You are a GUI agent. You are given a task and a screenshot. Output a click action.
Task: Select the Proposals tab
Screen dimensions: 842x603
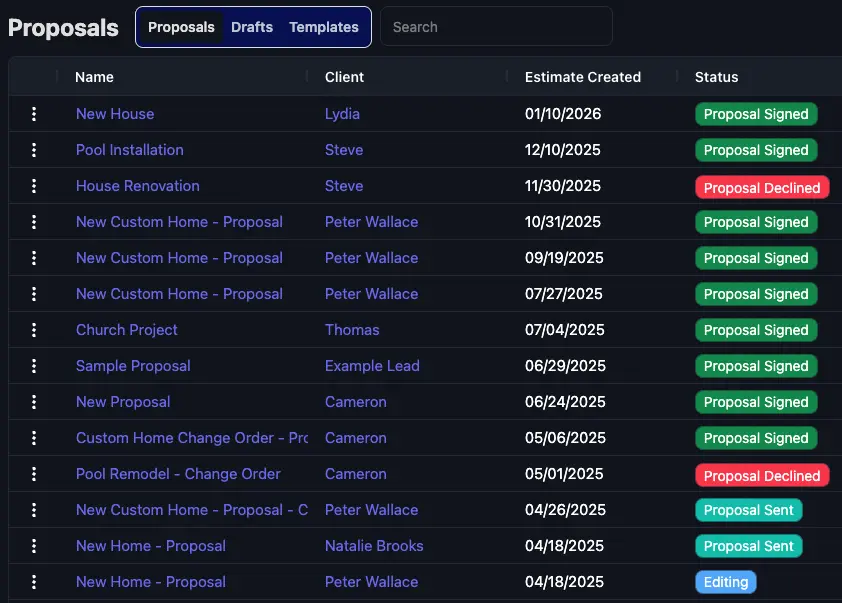coord(181,27)
